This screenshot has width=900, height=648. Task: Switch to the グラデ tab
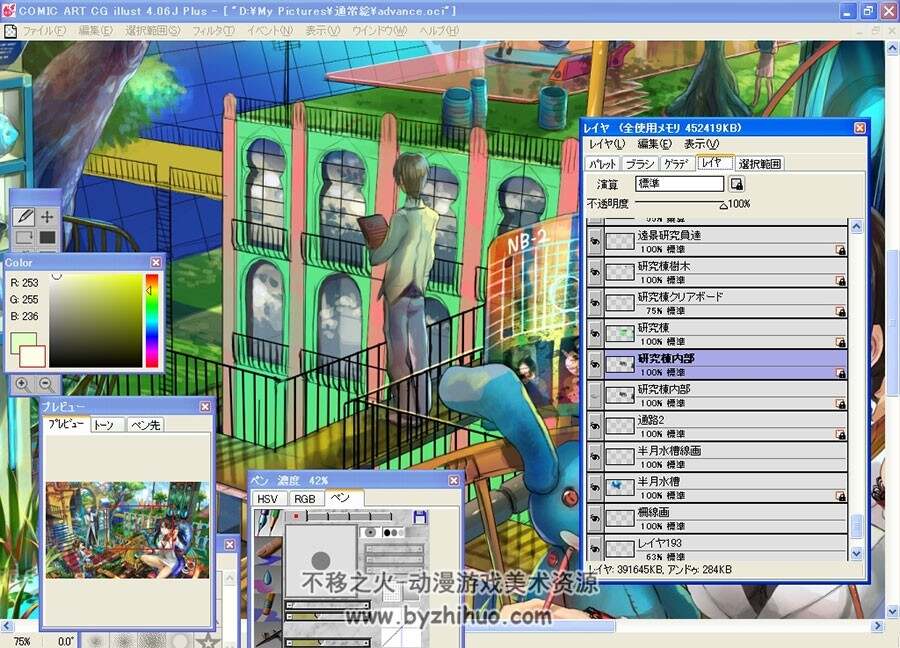(677, 164)
